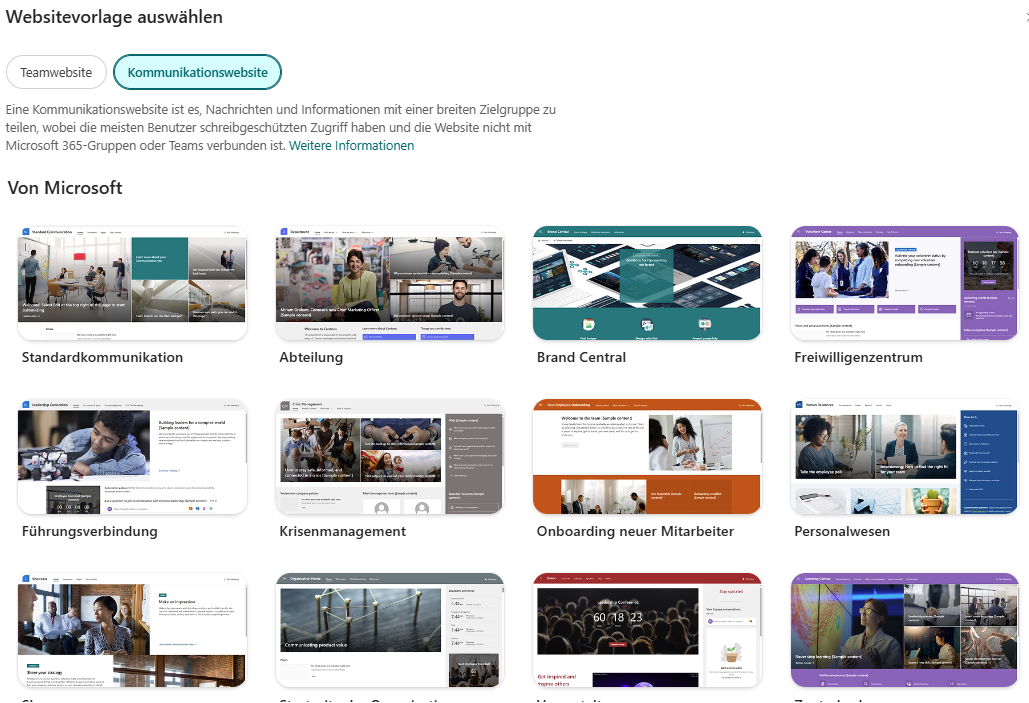Select the Krisenmanagement template thumbnail
Screen dimensions: 1029x703
coord(390,457)
